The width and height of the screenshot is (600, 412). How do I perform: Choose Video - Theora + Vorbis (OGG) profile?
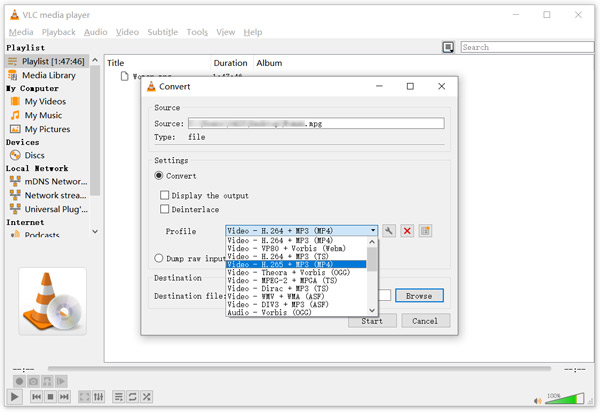296,272
